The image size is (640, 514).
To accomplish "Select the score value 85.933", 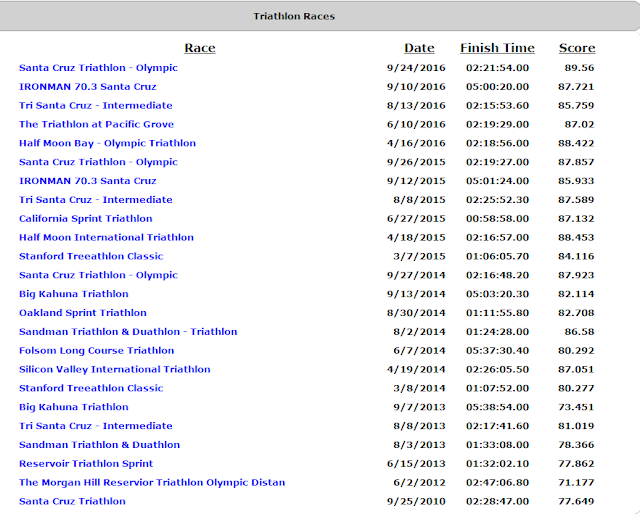I will 576,181.
